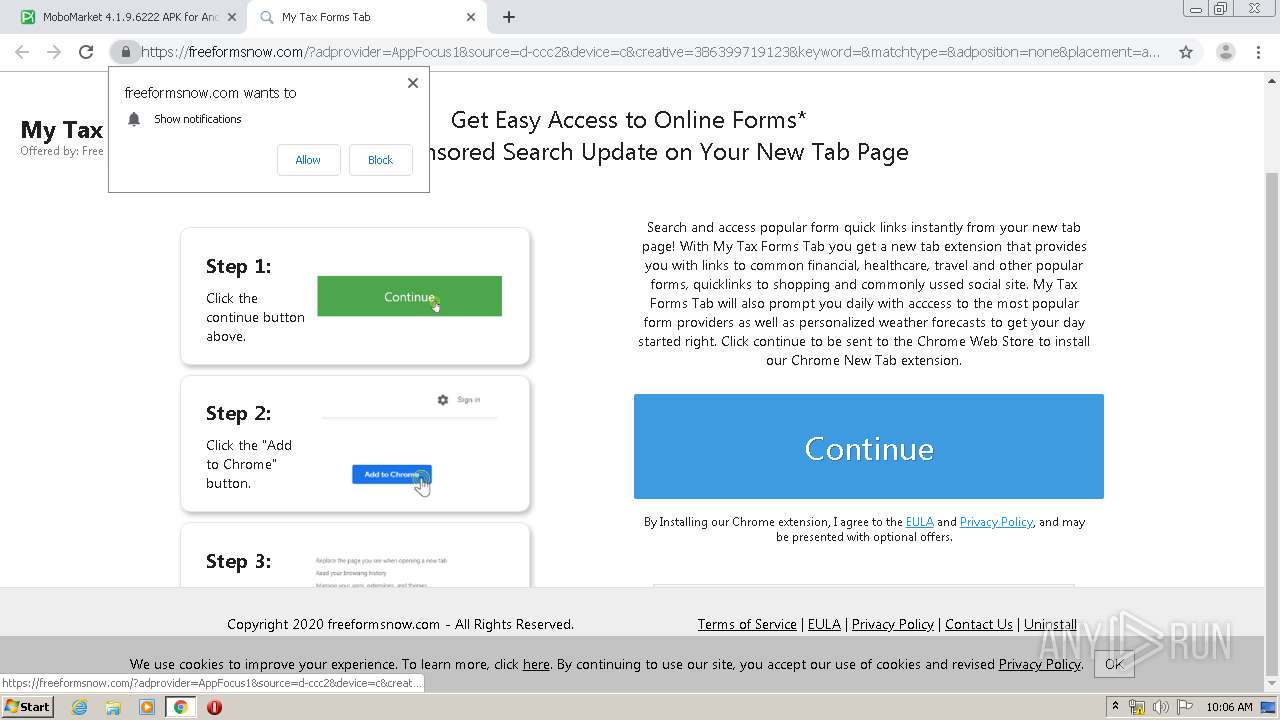Close the MoboMarket APK tab

(232, 17)
